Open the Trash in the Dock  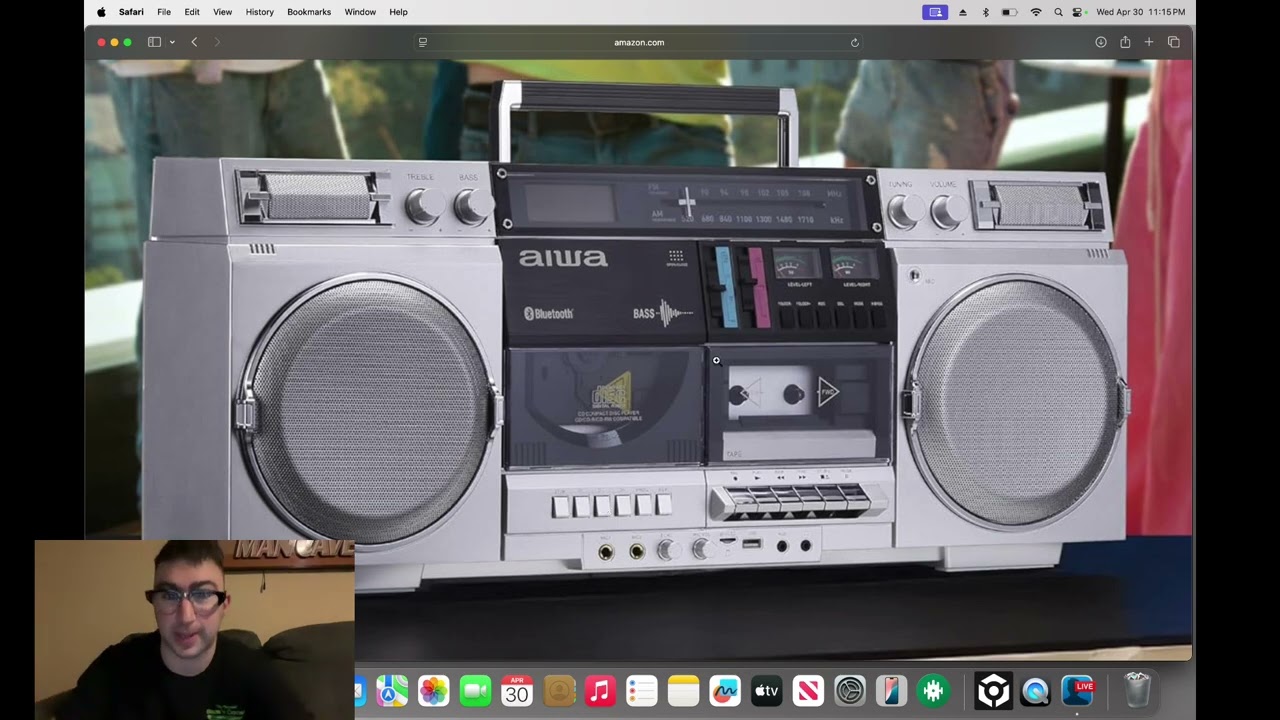(x=1137, y=690)
